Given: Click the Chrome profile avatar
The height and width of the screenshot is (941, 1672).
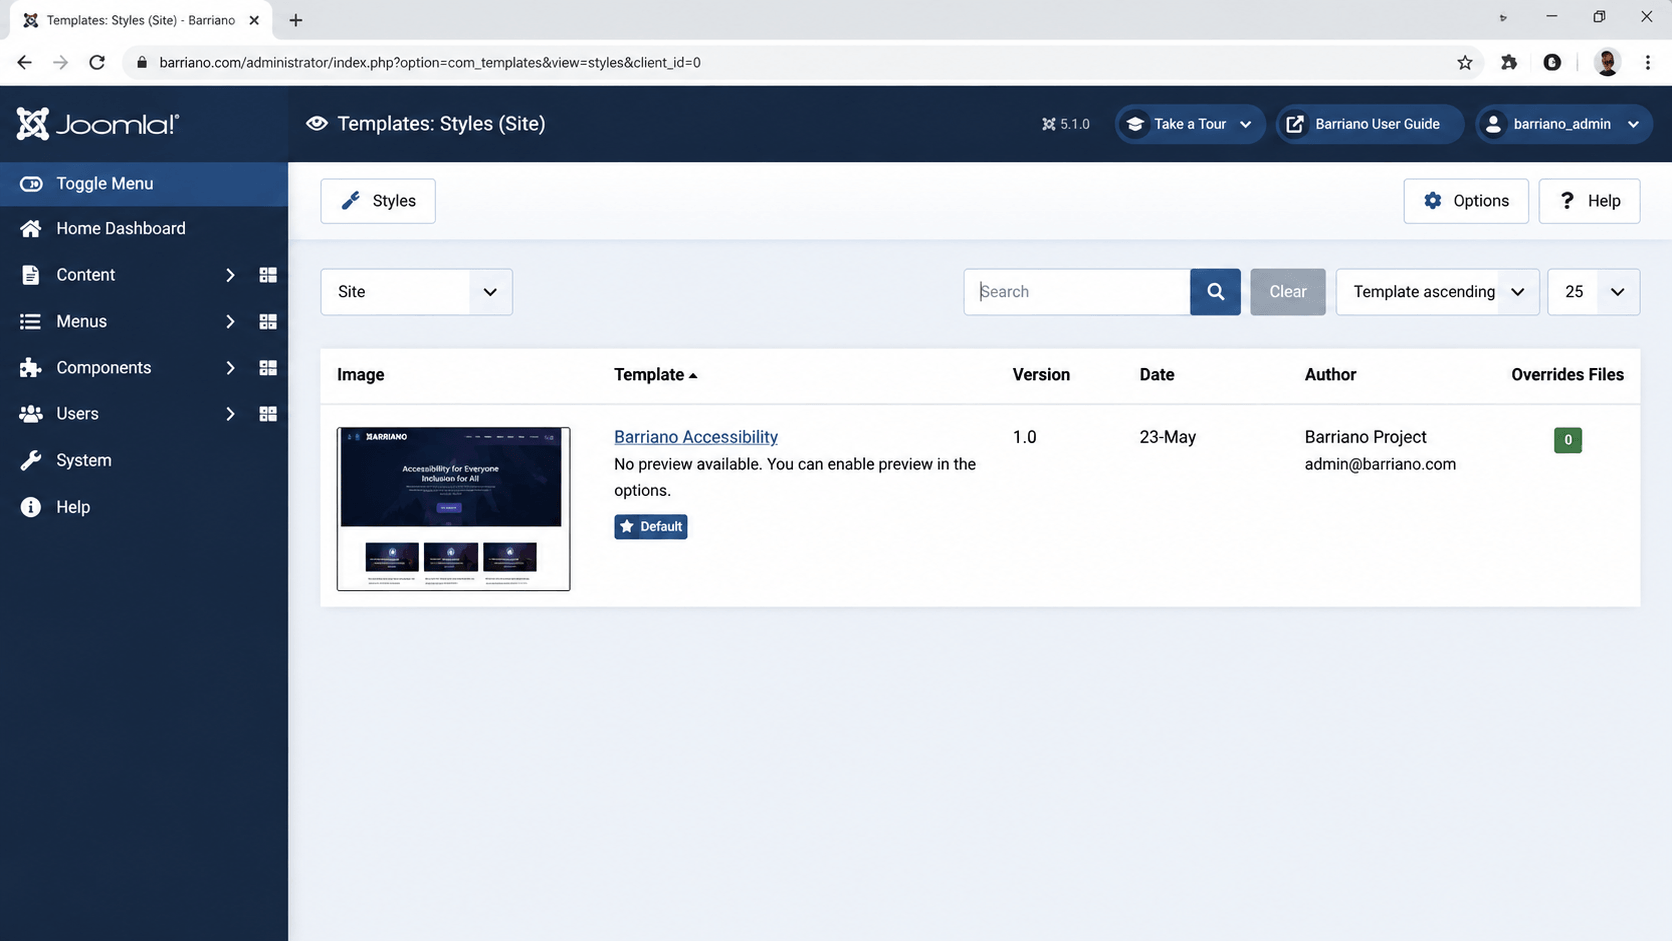Looking at the screenshot, I should 1607,62.
